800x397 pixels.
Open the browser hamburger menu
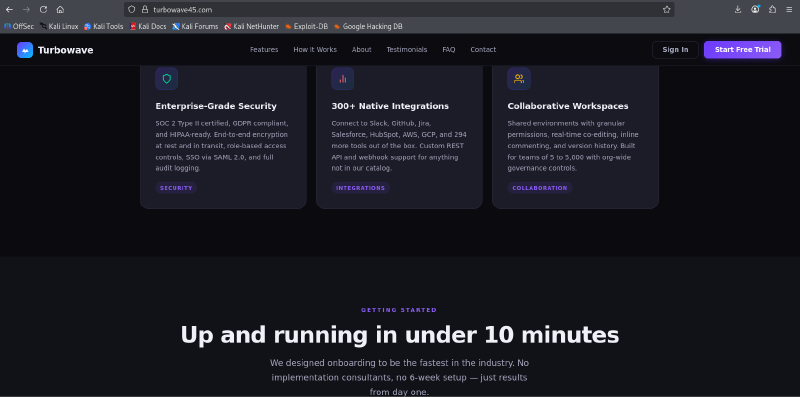(x=789, y=9)
